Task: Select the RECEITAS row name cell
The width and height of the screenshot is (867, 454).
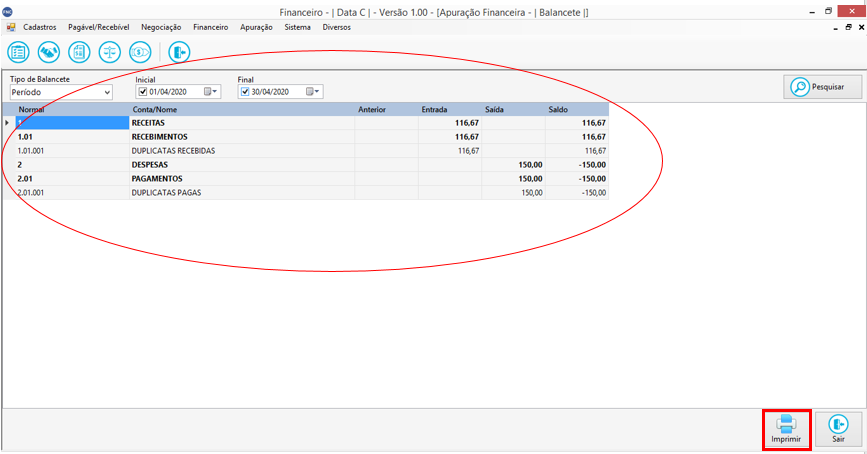Action: [242, 123]
